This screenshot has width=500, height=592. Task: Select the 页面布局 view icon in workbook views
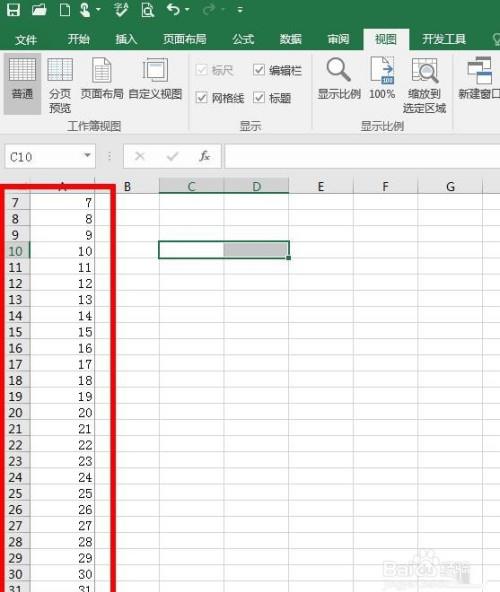click(102, 79)
